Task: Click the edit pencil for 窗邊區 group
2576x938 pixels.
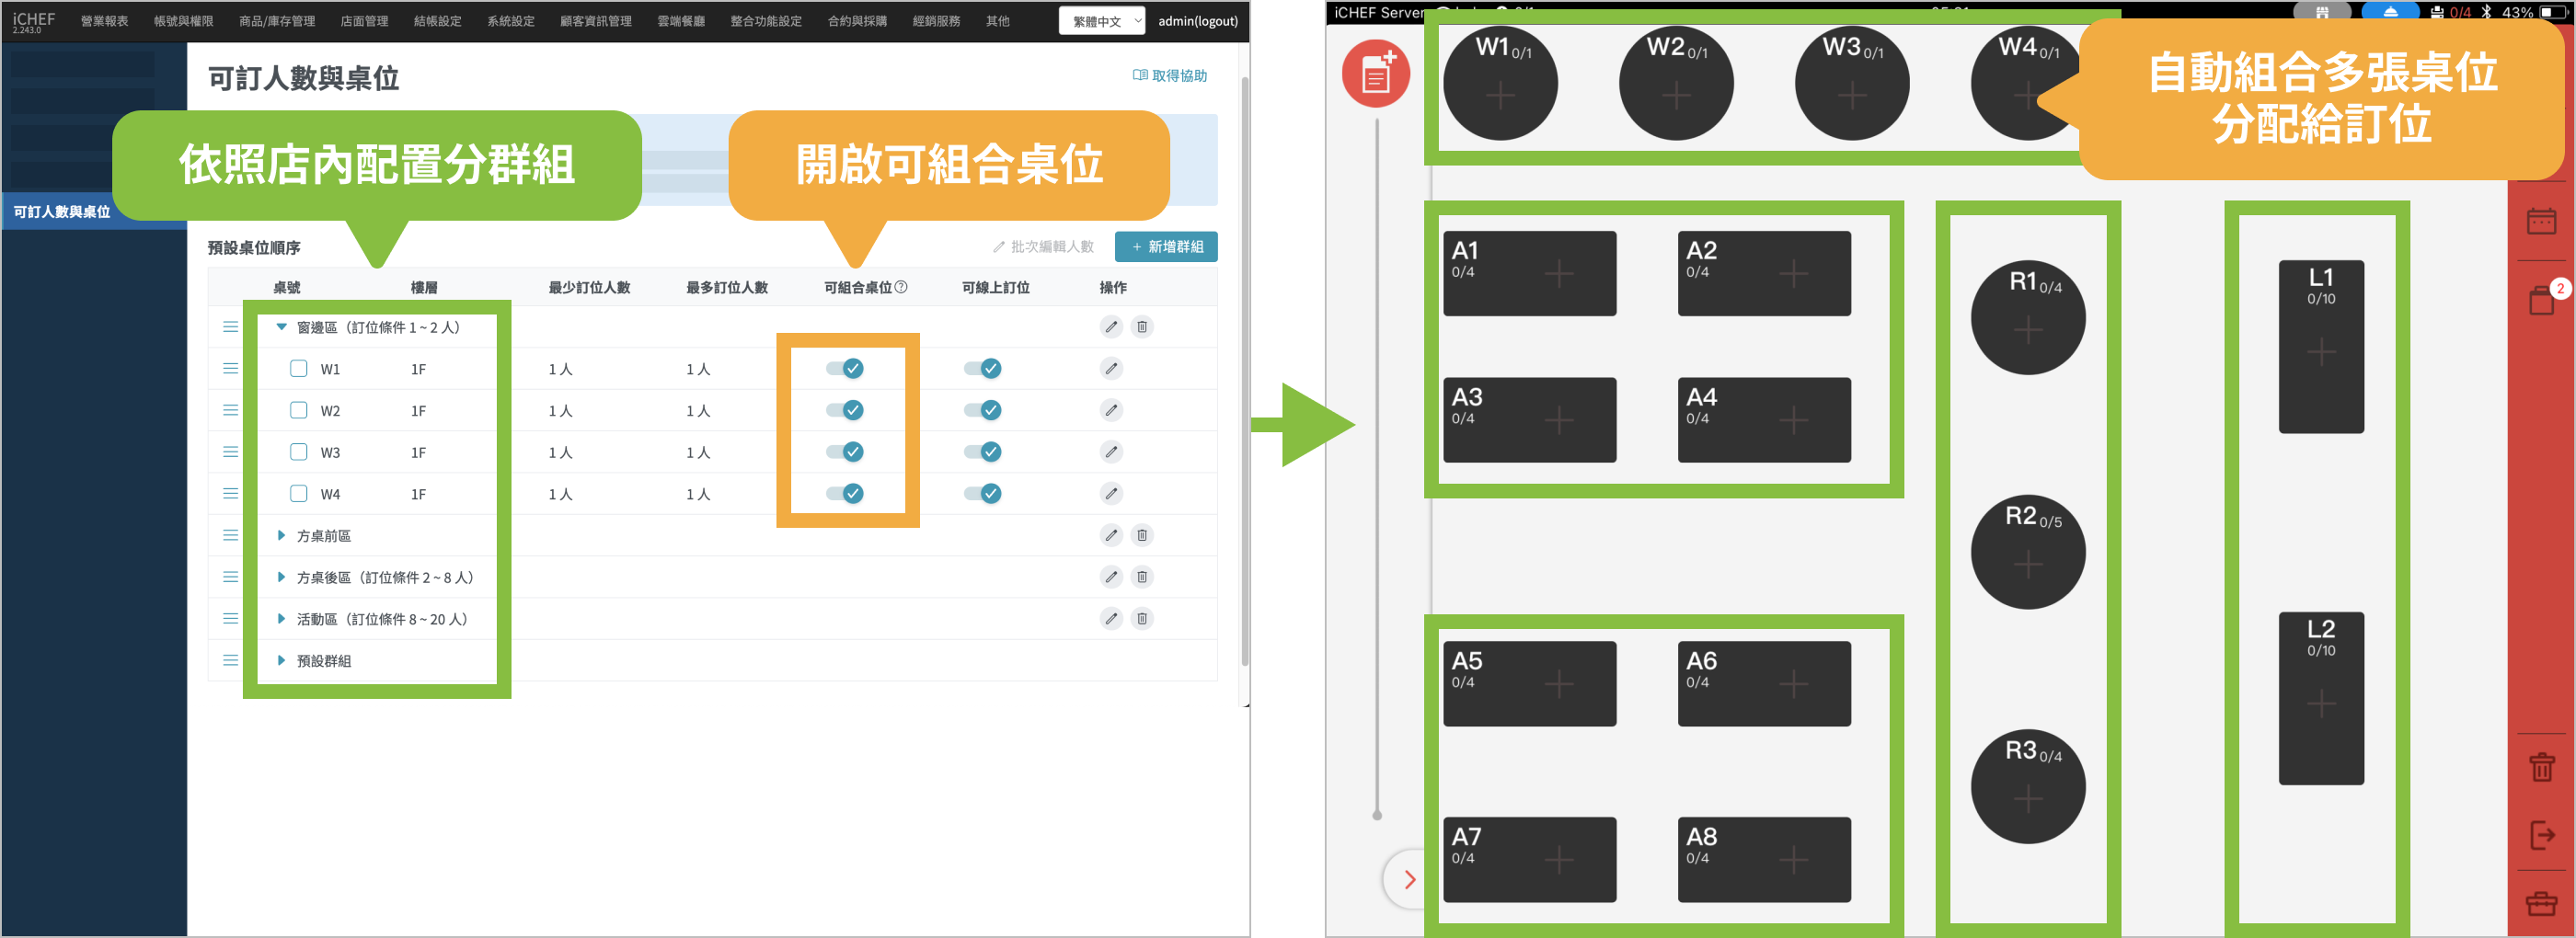Action: click(1111, 327)
